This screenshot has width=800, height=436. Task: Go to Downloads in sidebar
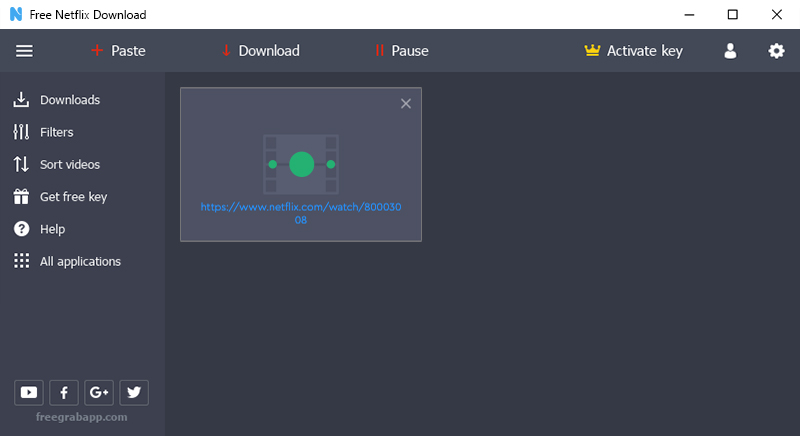tap(57, 100)
